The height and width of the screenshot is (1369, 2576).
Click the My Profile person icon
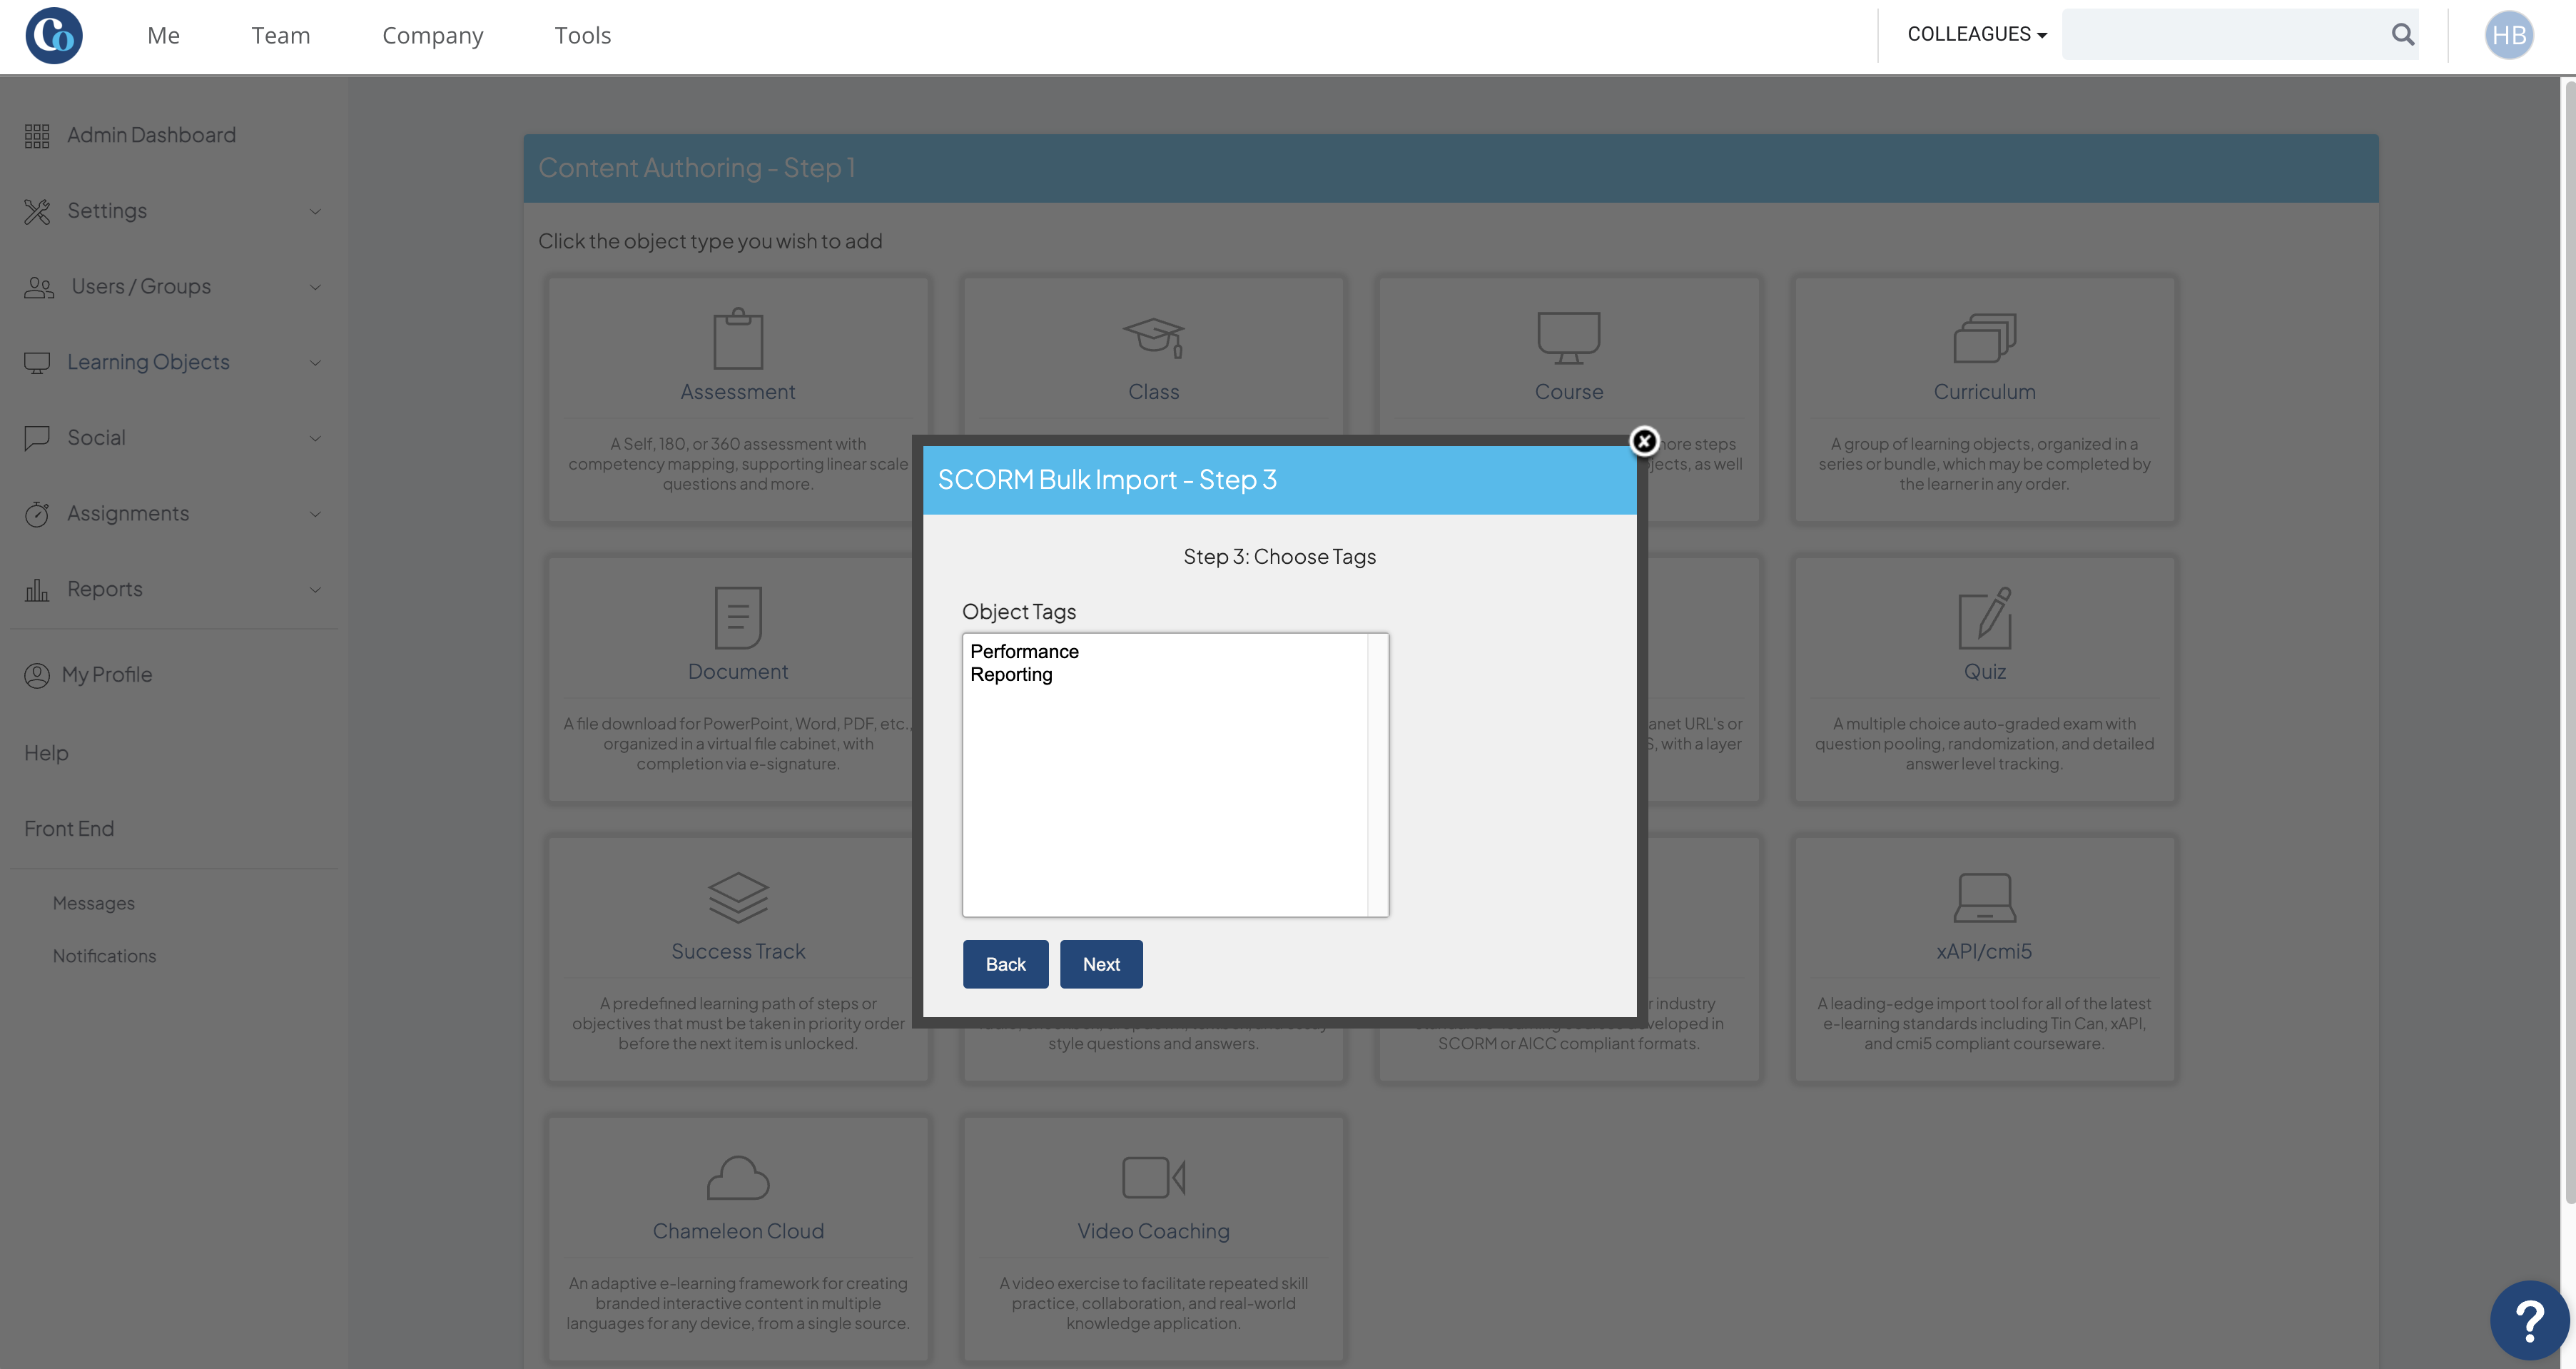(37, 675)
